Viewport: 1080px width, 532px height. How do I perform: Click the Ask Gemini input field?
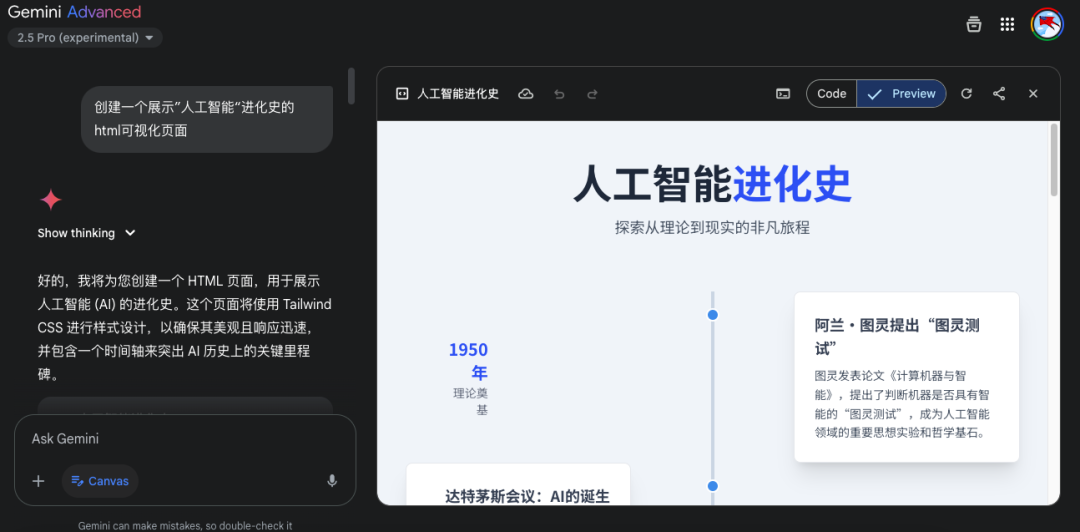[185, 438]
